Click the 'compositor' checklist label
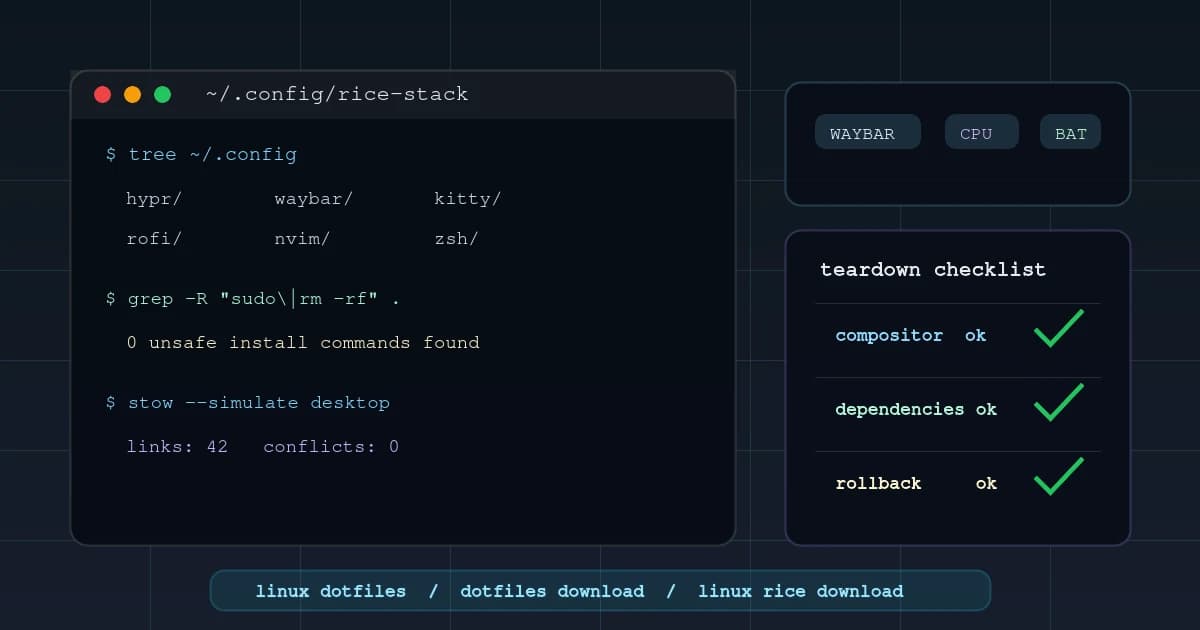Image resolution: width=1200 pixels, height=630 pixels. [889, 336]
